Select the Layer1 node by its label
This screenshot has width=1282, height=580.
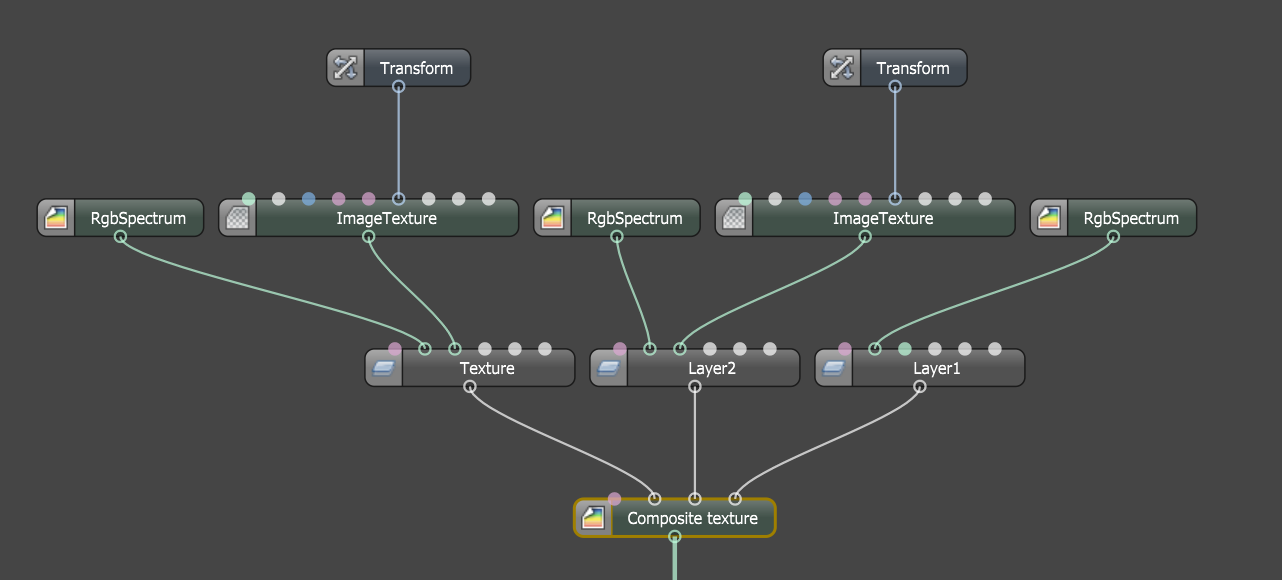pyautogui.click(x=936, y=368)
